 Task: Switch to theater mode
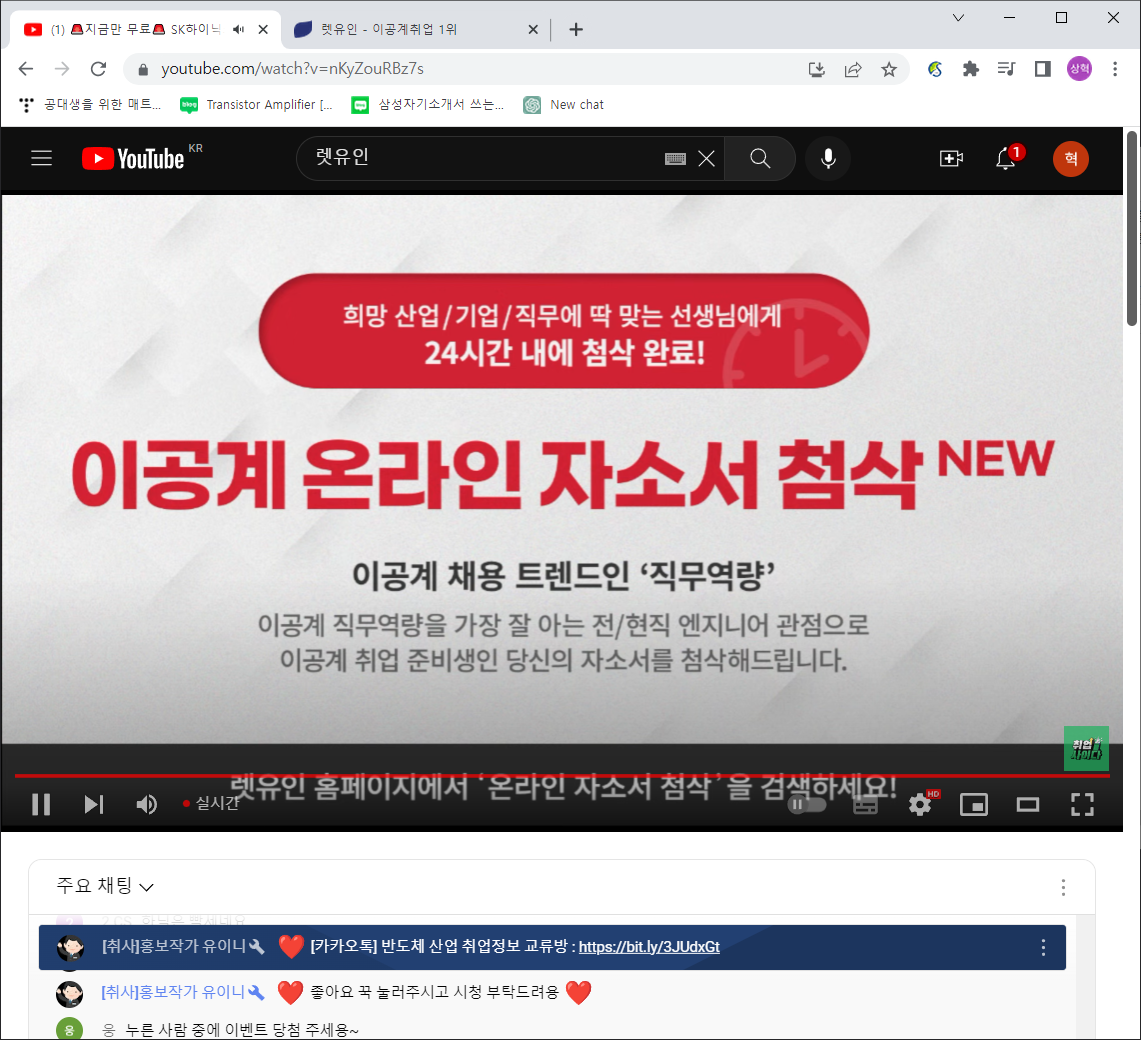coord(1028,804)
